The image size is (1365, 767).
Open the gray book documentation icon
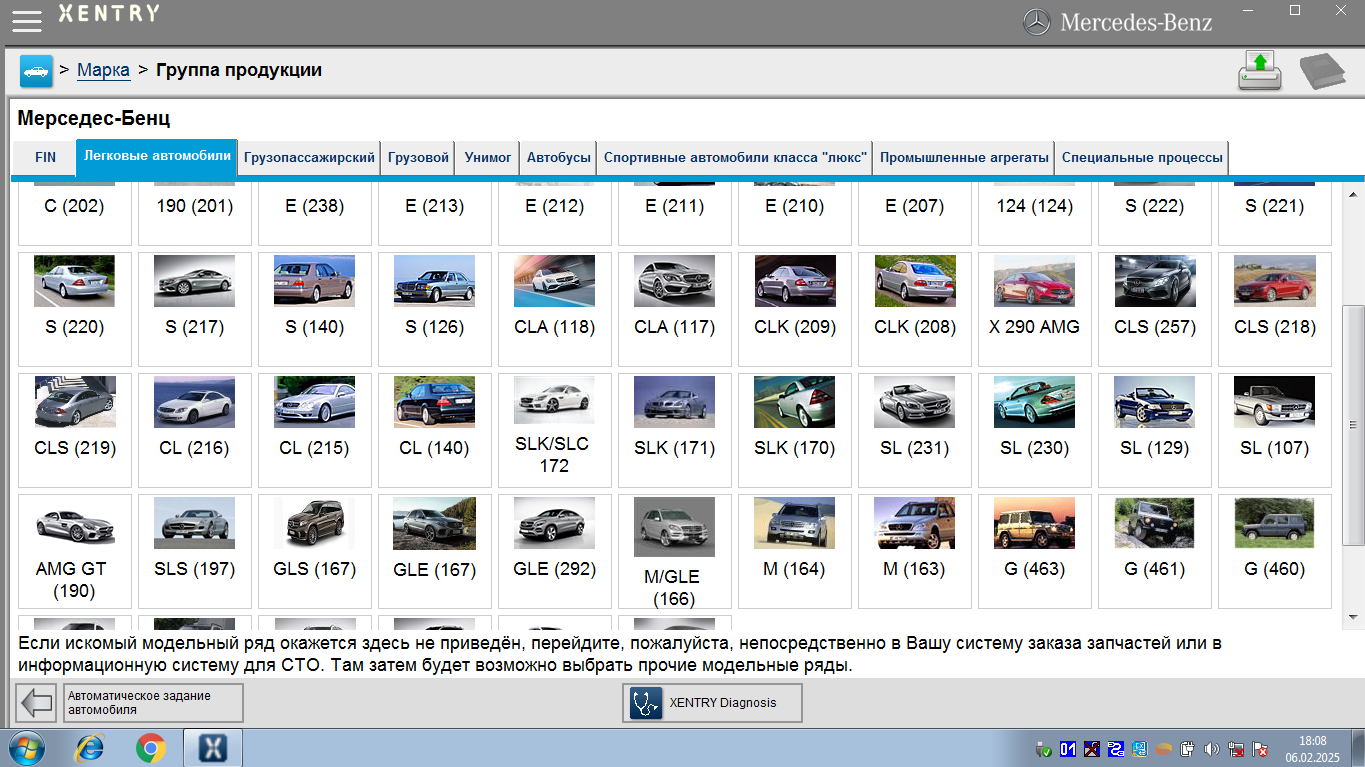pos(1322,71)
